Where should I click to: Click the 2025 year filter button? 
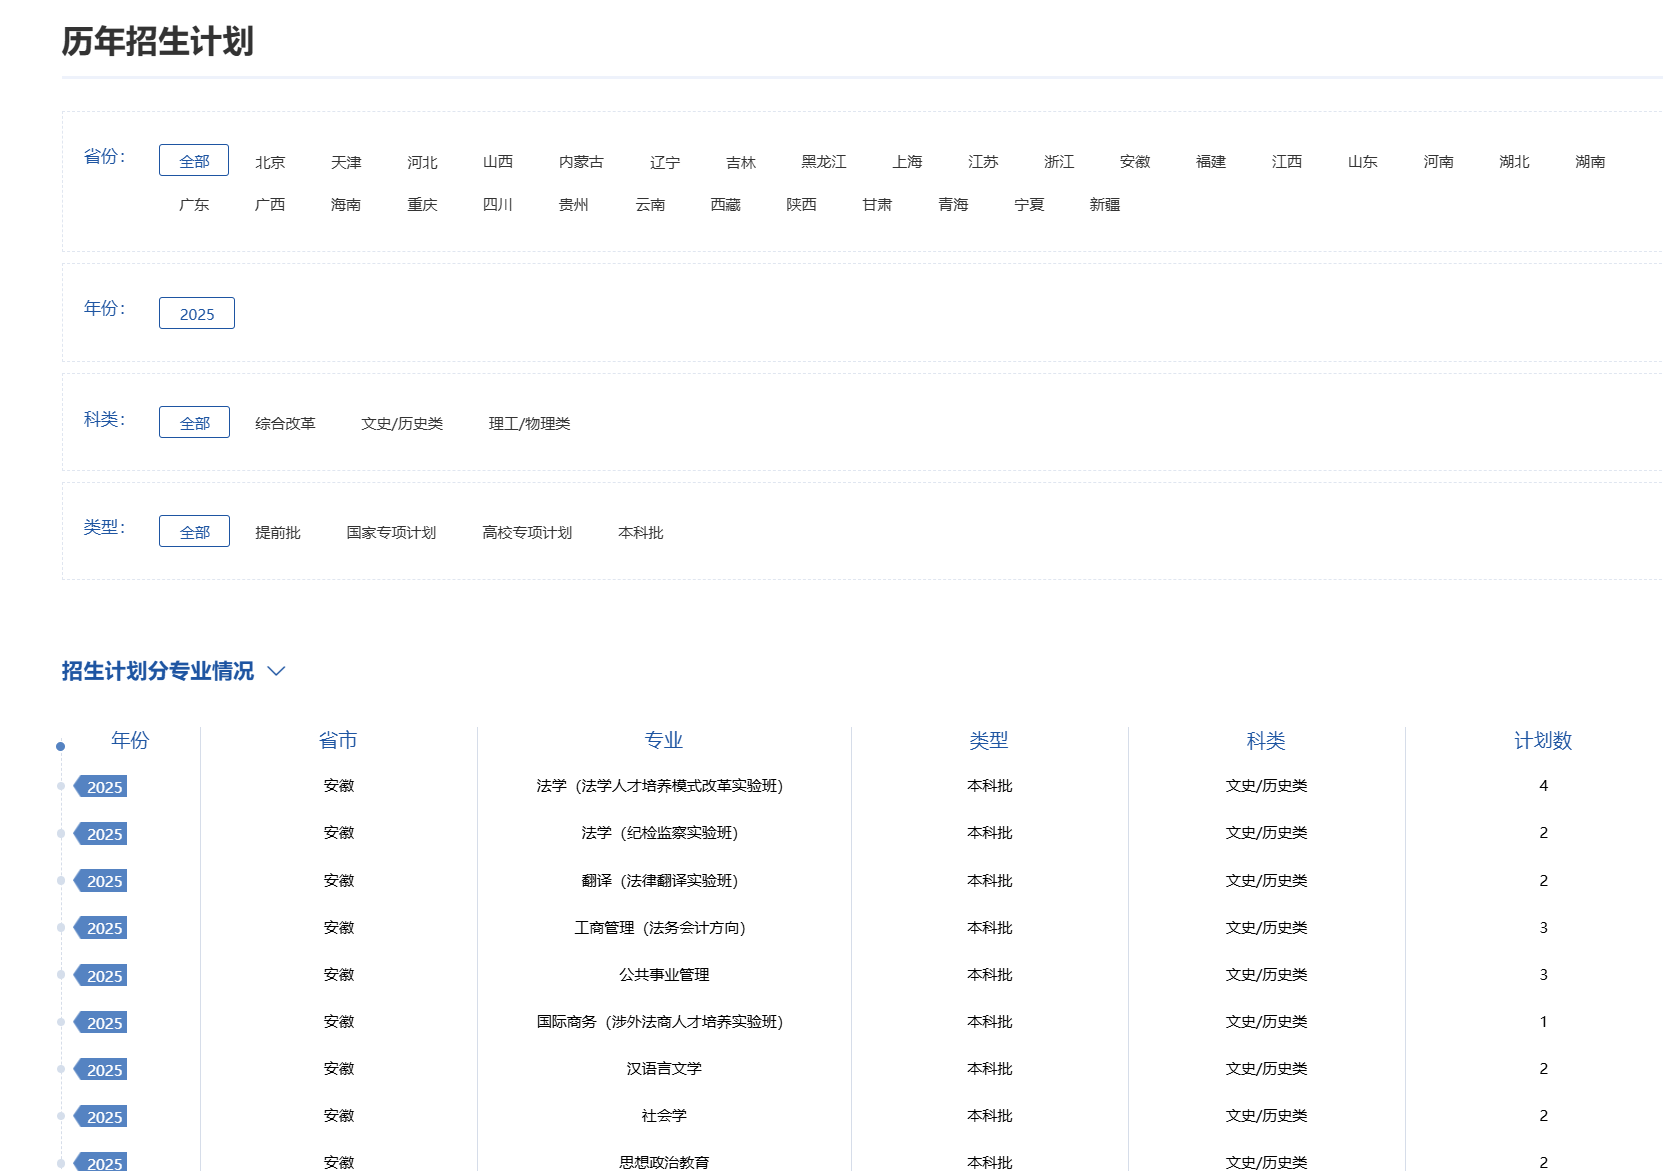tap(197, 314)
